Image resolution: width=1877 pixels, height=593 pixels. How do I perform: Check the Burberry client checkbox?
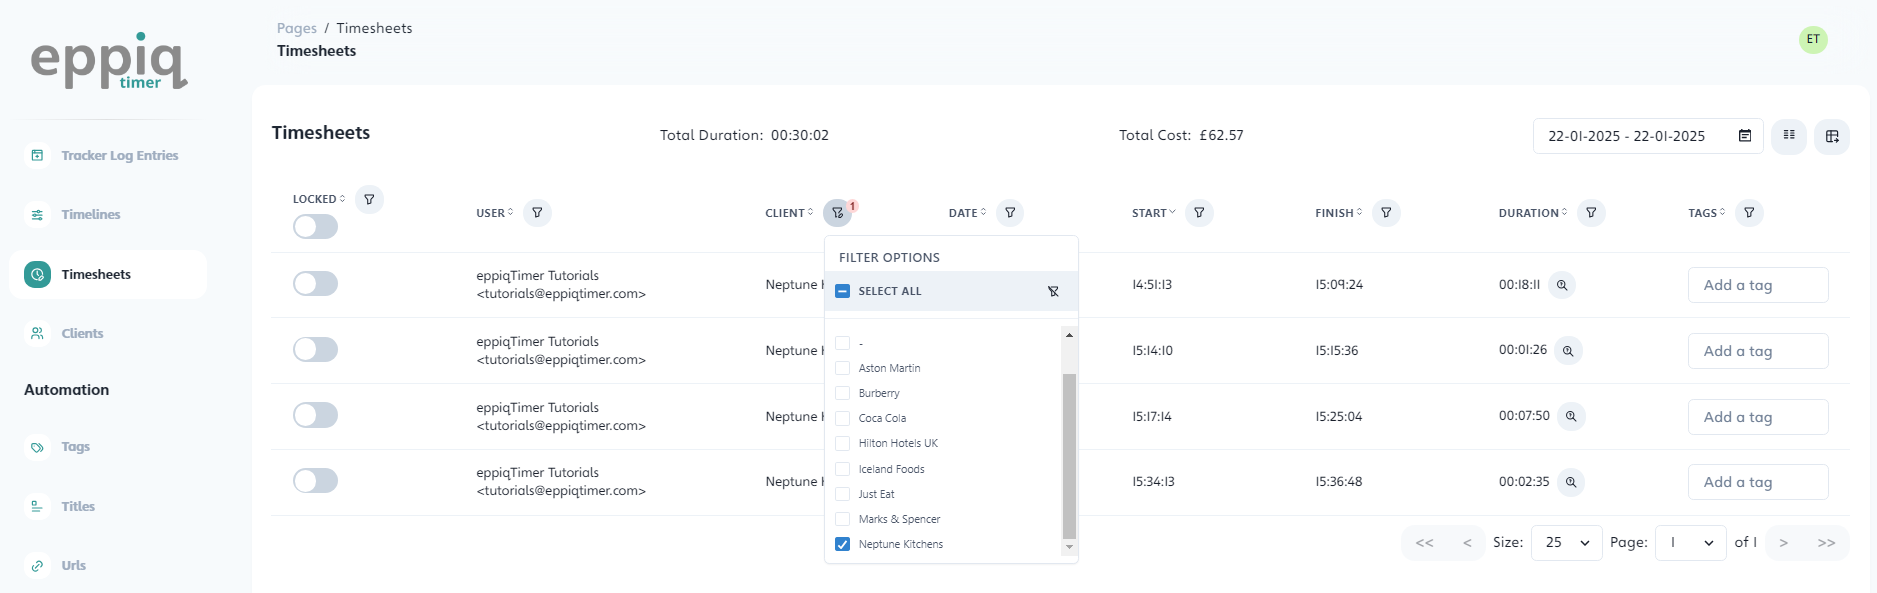click(x=842, y=393)
